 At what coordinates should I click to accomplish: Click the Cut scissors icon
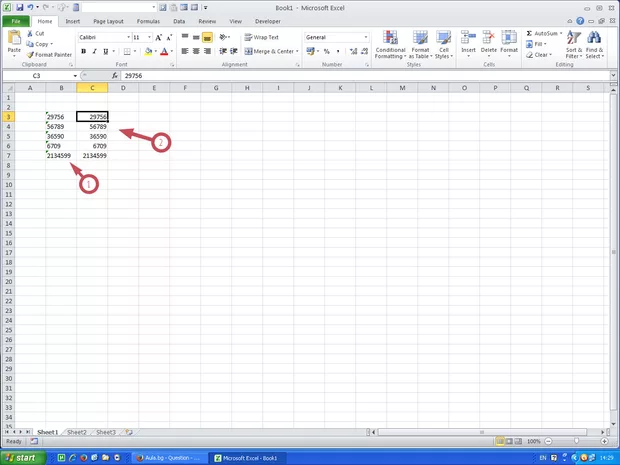[x=30, y=34]
